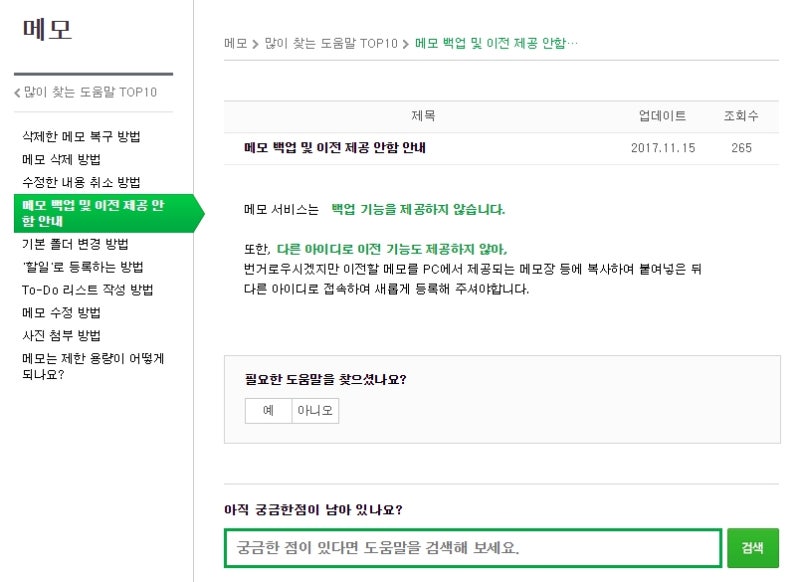The height and width of the screenshot is (582, 800).
Task: Answer 예 to helpful question
Action: [x=268, y=411]
